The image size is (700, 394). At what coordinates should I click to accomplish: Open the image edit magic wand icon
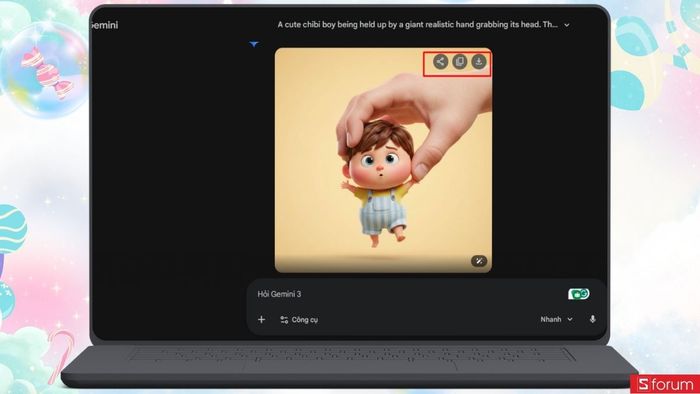[479, 261]
